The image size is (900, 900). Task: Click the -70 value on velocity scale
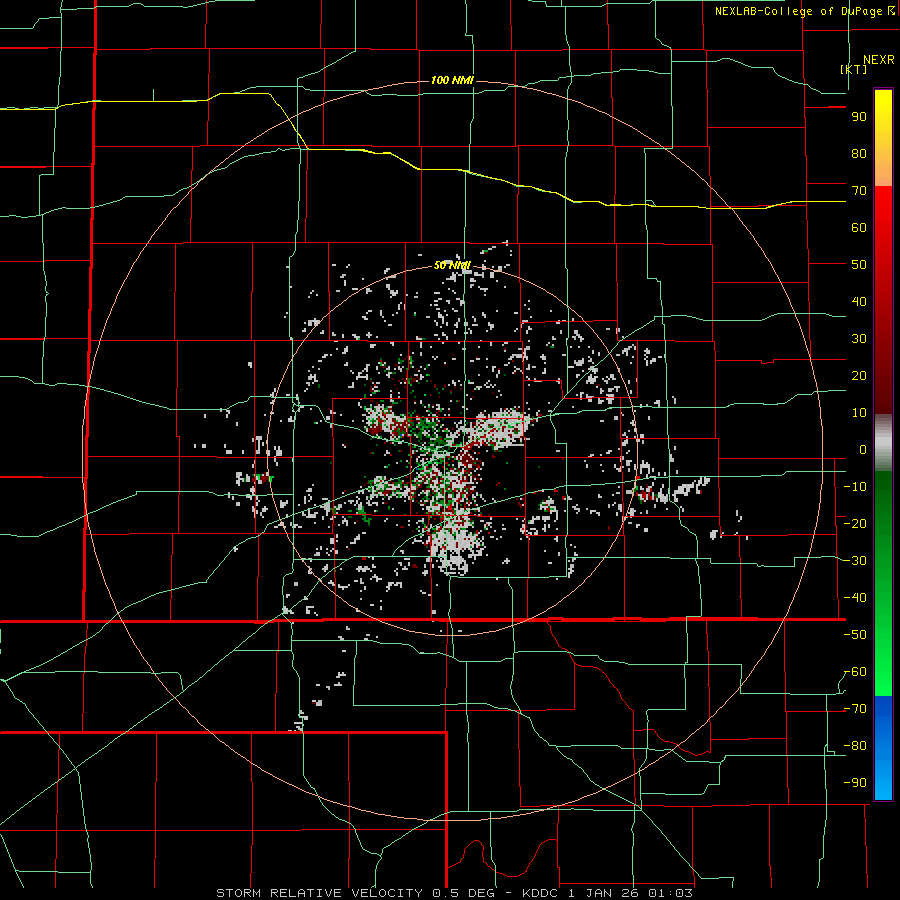coord(855,709)
